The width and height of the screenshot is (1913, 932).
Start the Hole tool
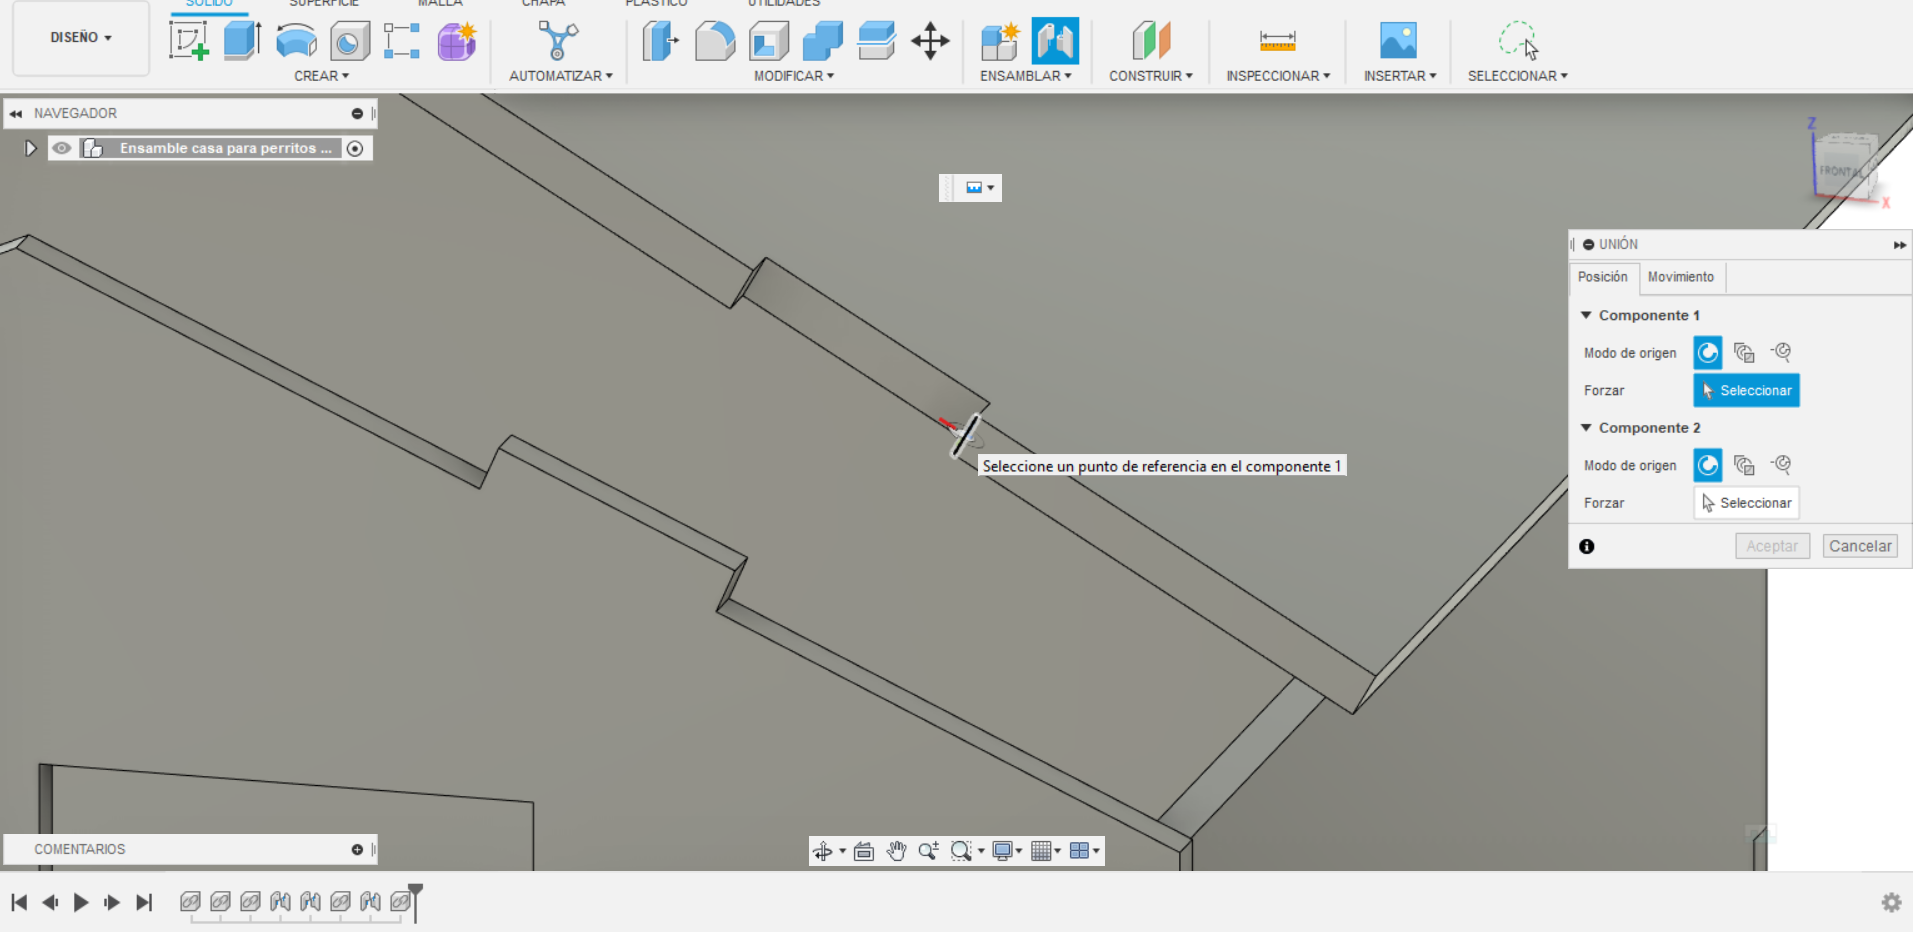pos(349,41)
